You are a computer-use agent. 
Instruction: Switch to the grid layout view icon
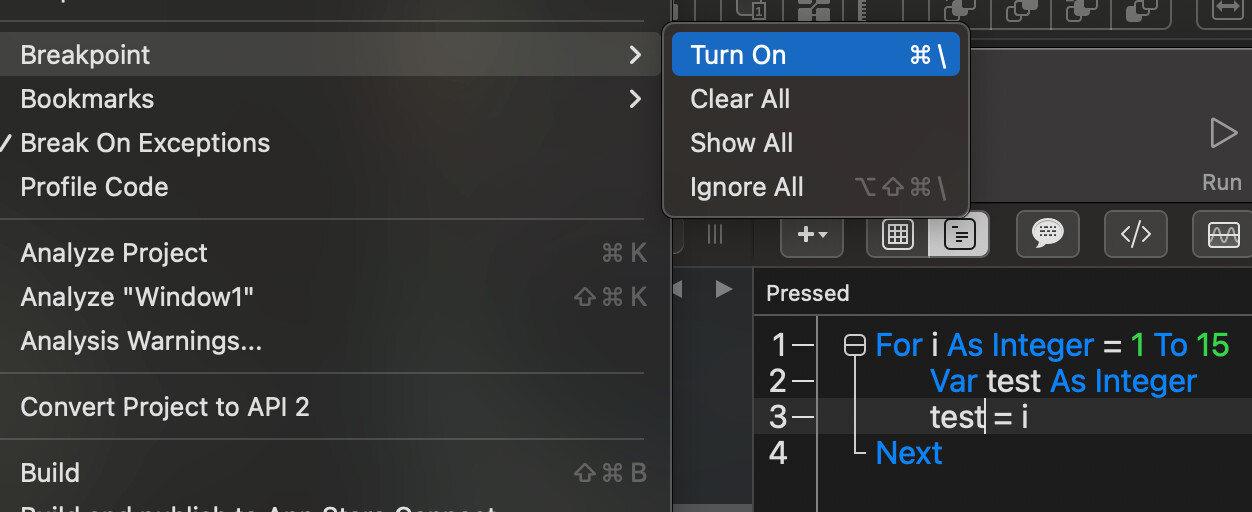[x=897, y=234]
